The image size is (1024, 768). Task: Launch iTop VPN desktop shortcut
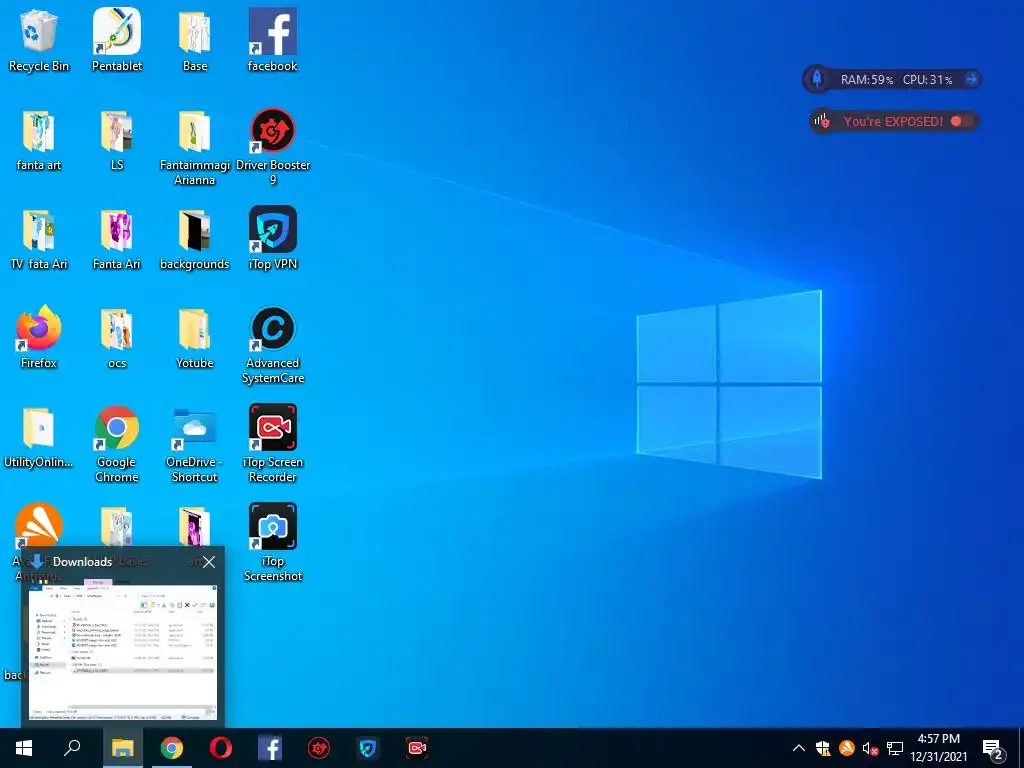coord(273,239)
